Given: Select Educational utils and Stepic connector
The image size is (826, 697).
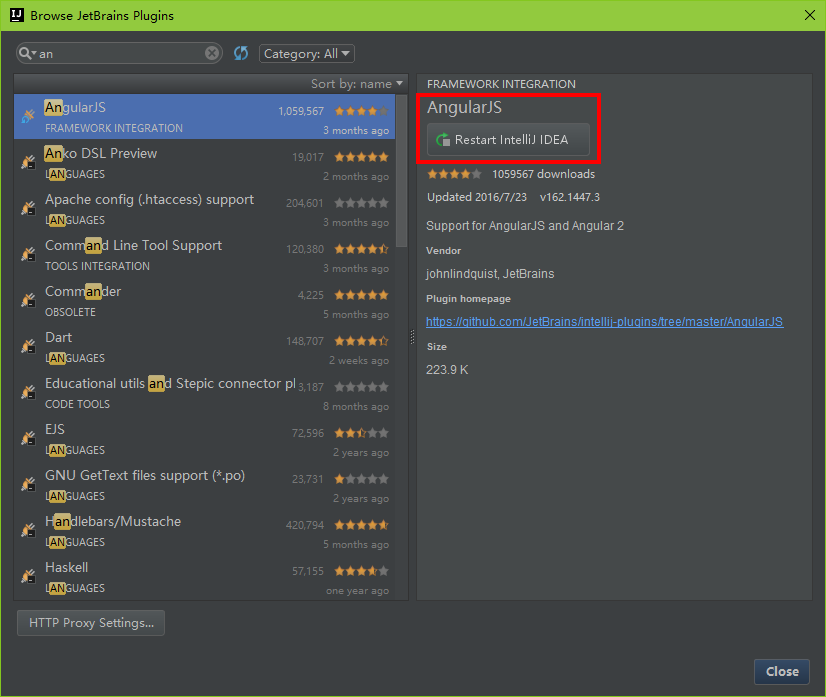Looking at the screenshot, I should (204, 392).
